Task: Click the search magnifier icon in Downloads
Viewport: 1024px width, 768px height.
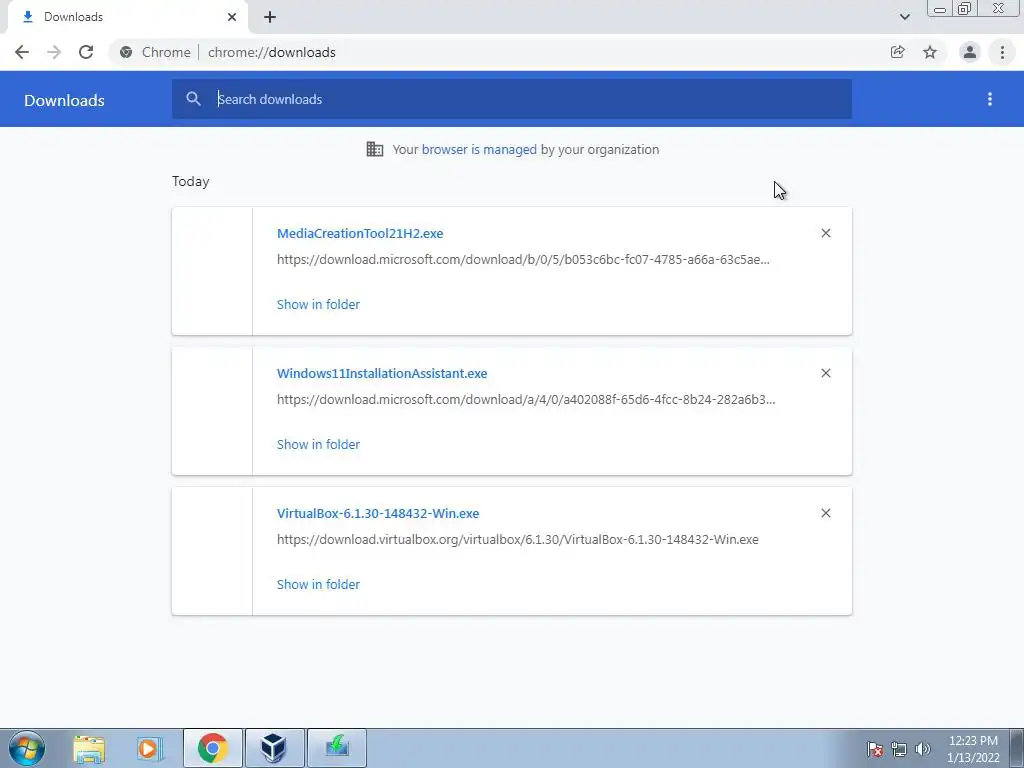Action: pos(193,99)
